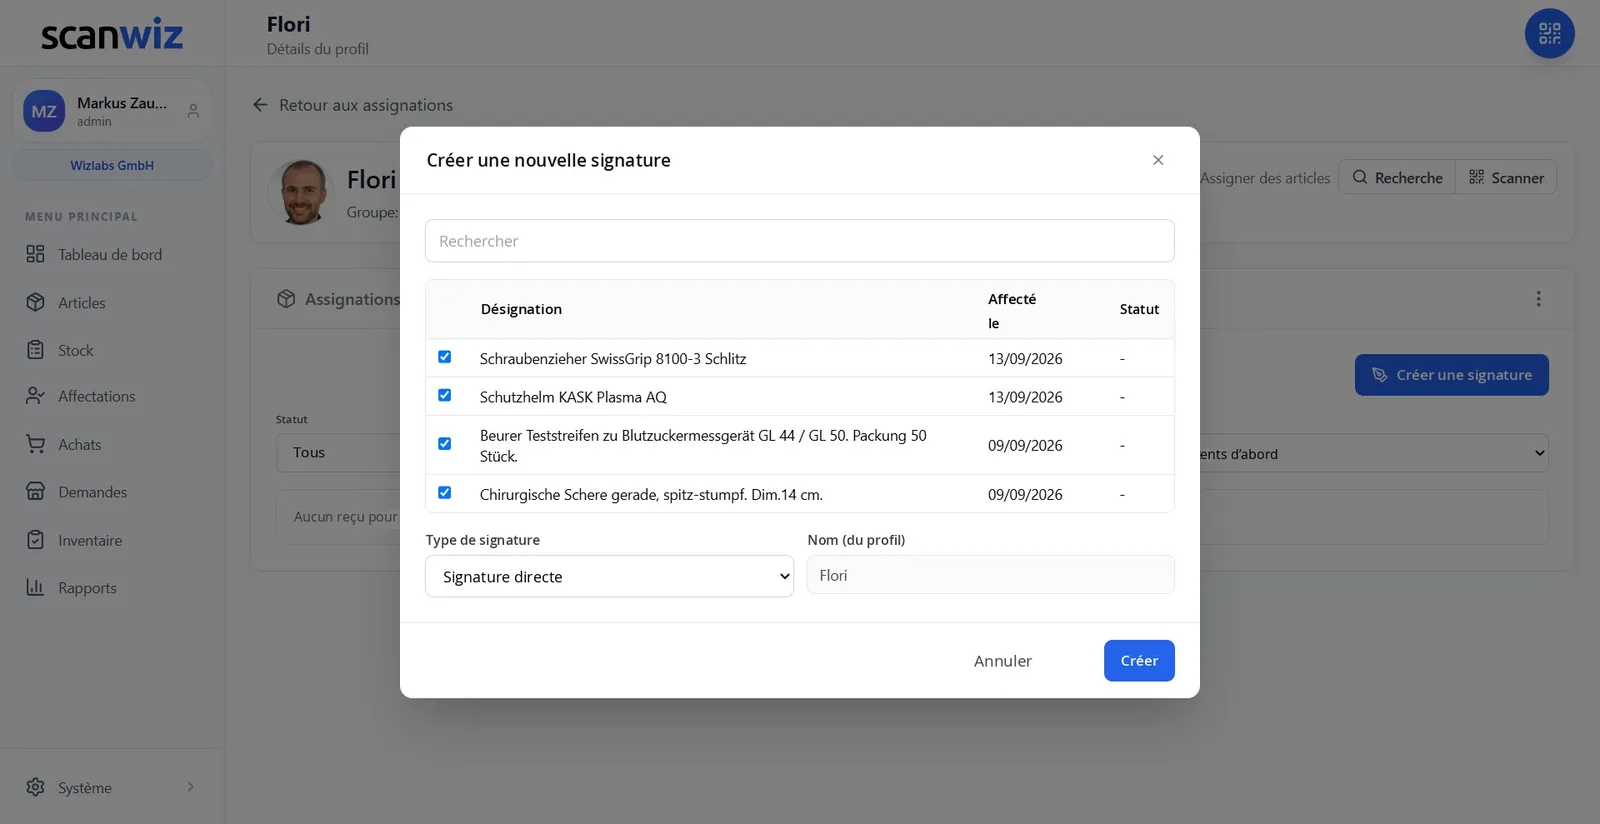Open the sort dropdown ending in 'ents d'abord'
The image size is (1600, 824).
(x=1374, y=453)
